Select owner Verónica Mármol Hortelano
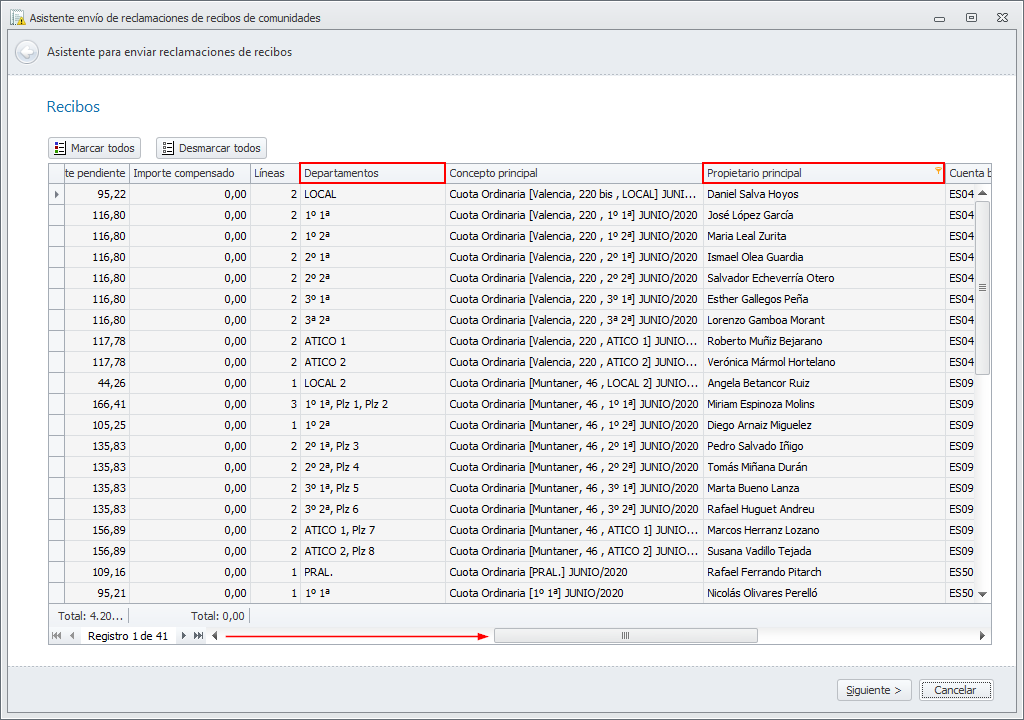This screenshot has width=1024, height=720. pos(771,361)
